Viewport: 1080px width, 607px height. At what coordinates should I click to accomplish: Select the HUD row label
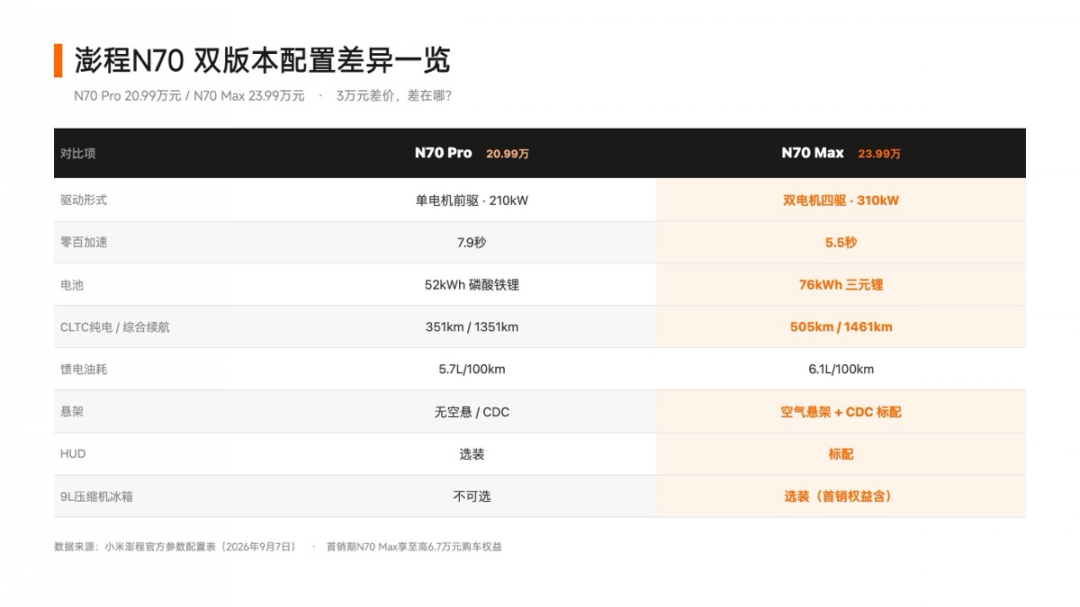click(73, 453)
